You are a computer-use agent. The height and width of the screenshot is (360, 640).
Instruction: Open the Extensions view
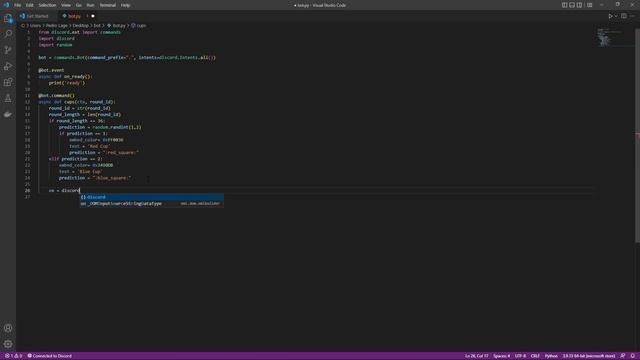8,82
